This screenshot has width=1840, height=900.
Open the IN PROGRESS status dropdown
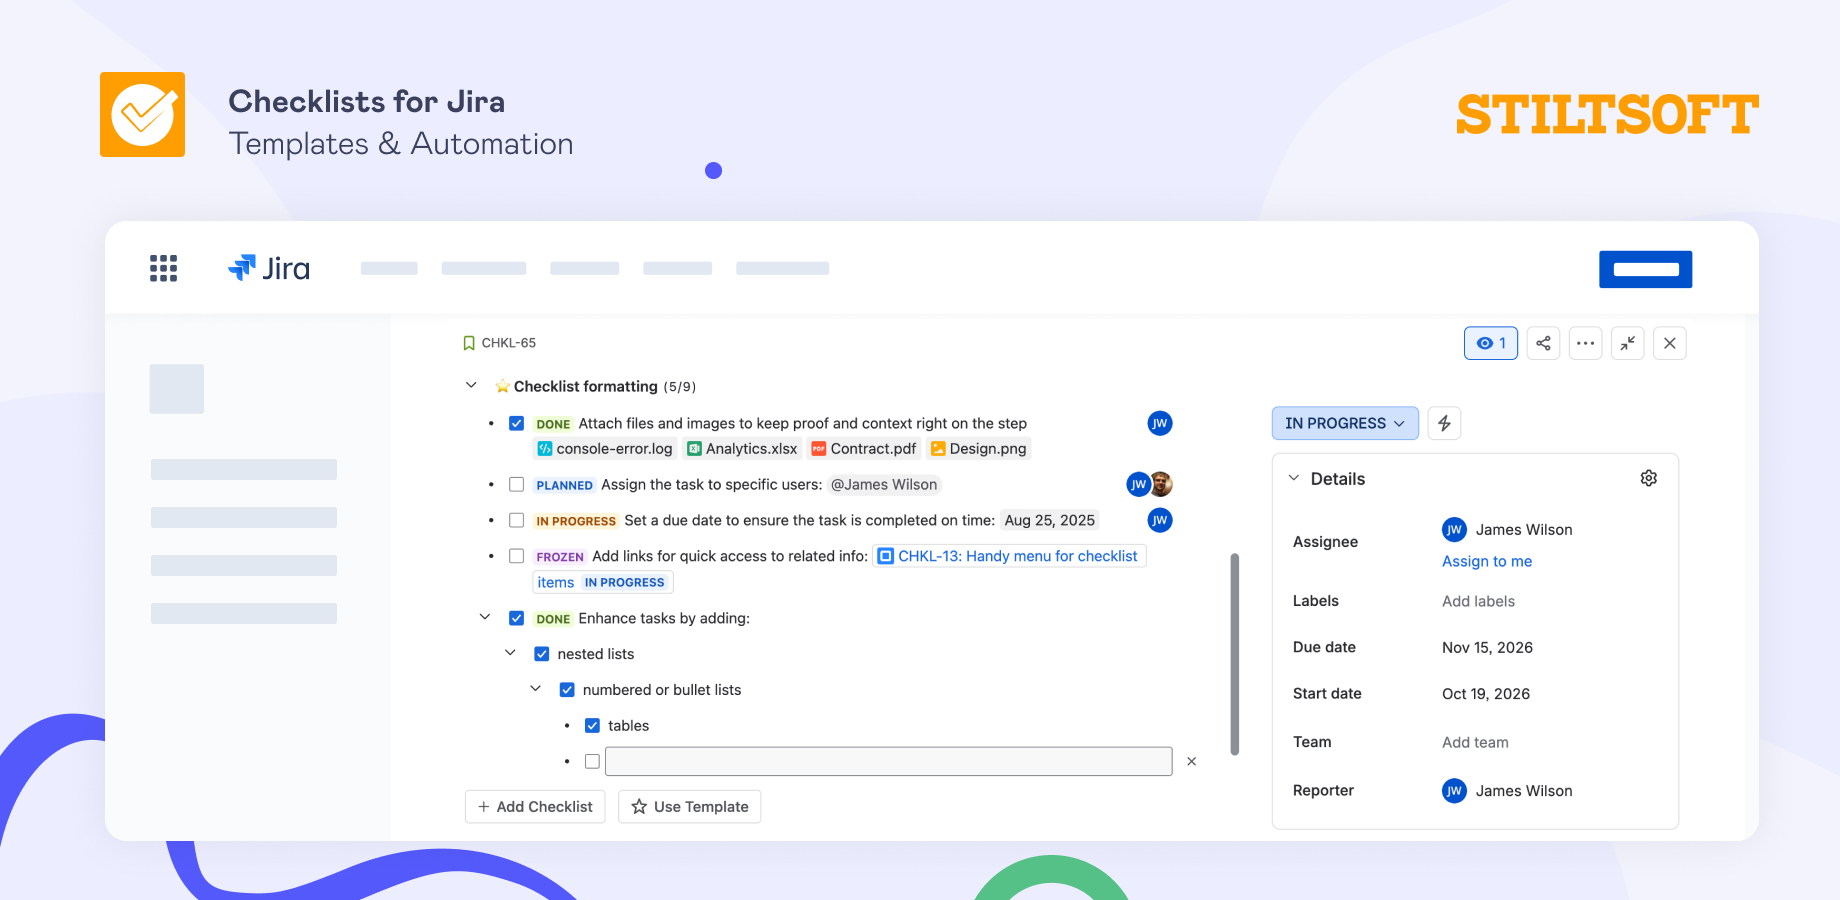pos(1345,423)
